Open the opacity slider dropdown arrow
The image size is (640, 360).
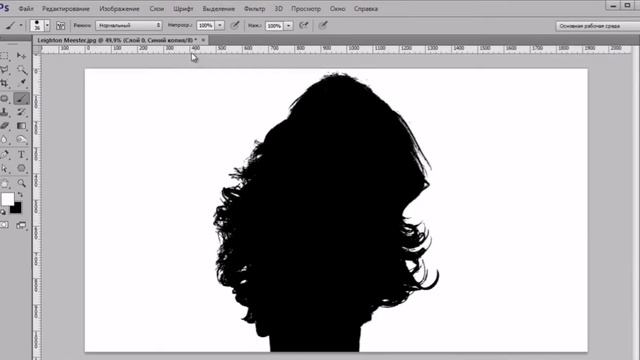(220, 25)
